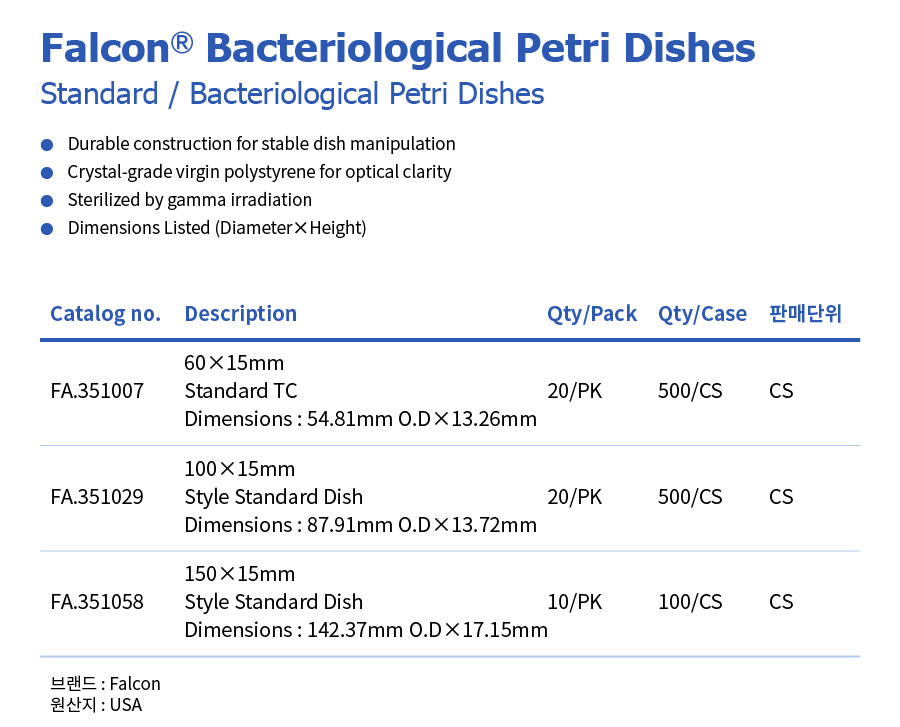Click the 150×15mm dish description text

[x=365, y=602]
